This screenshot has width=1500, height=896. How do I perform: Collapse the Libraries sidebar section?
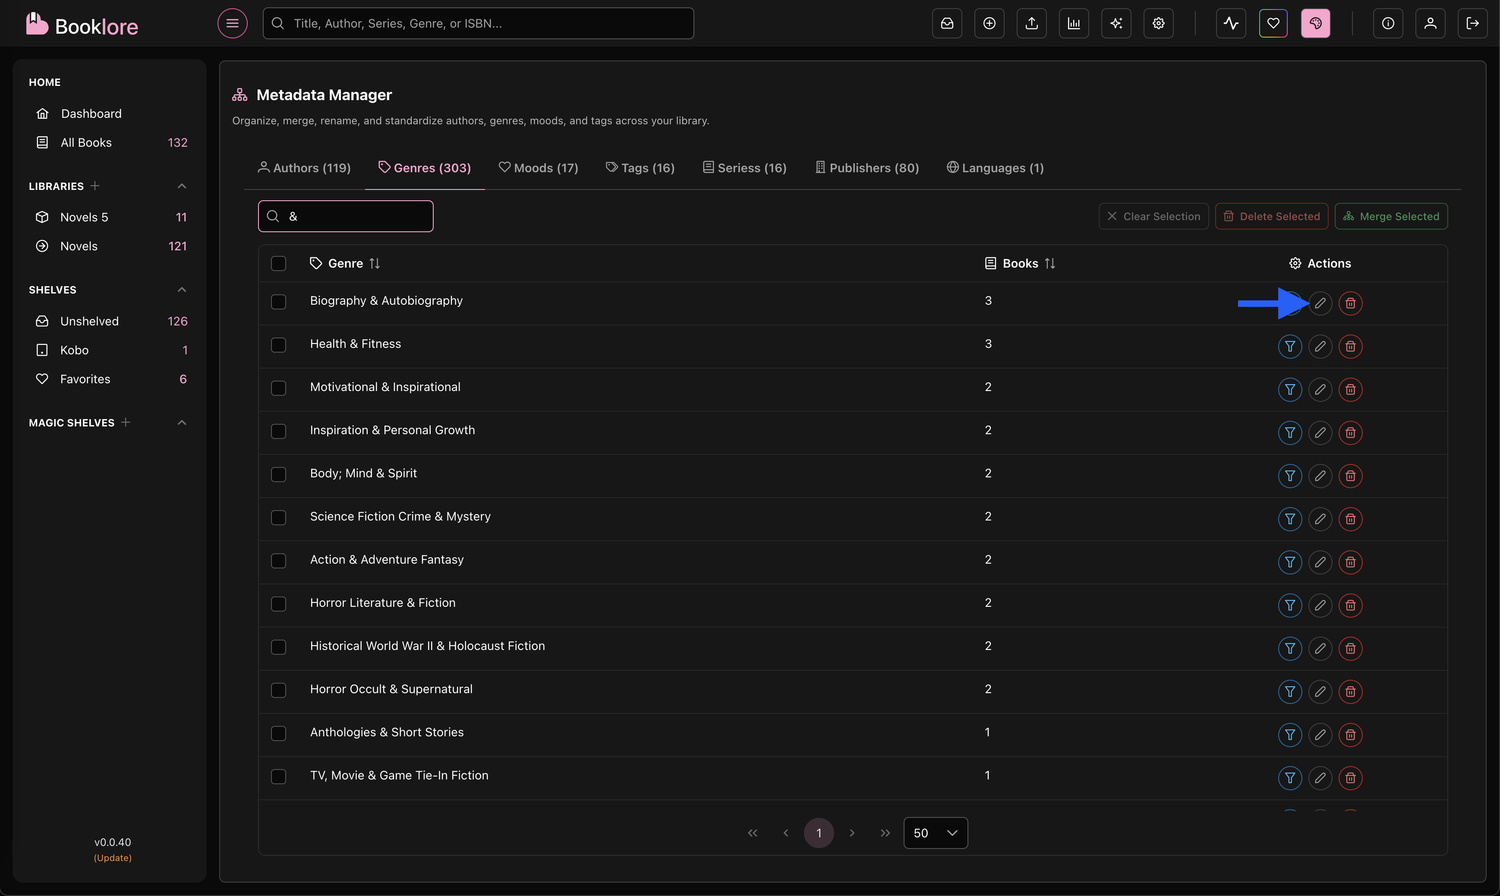(x=182, y=186)
